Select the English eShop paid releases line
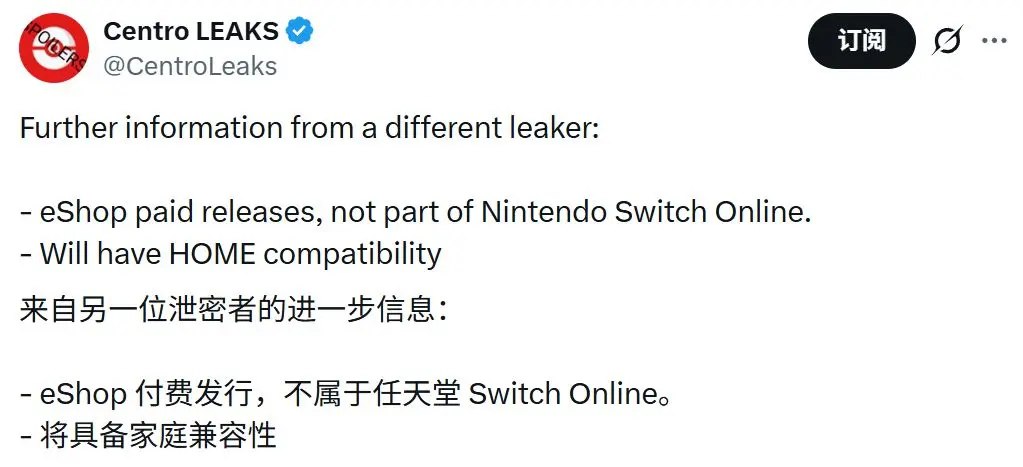Image resolution: width=1023 pixels, height=467 pixels. pyautogui.click(x=414, y=212)
